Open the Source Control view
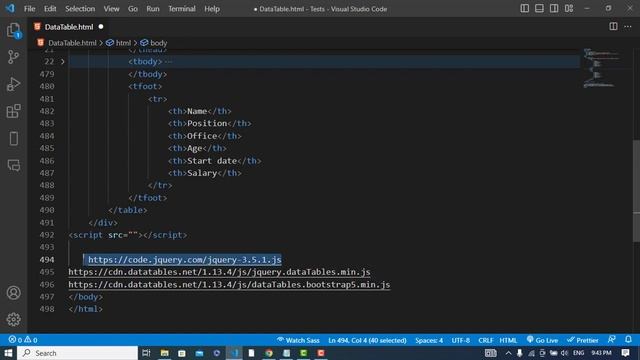Screen dimensions: 640x360 click(x=13, y=57)
